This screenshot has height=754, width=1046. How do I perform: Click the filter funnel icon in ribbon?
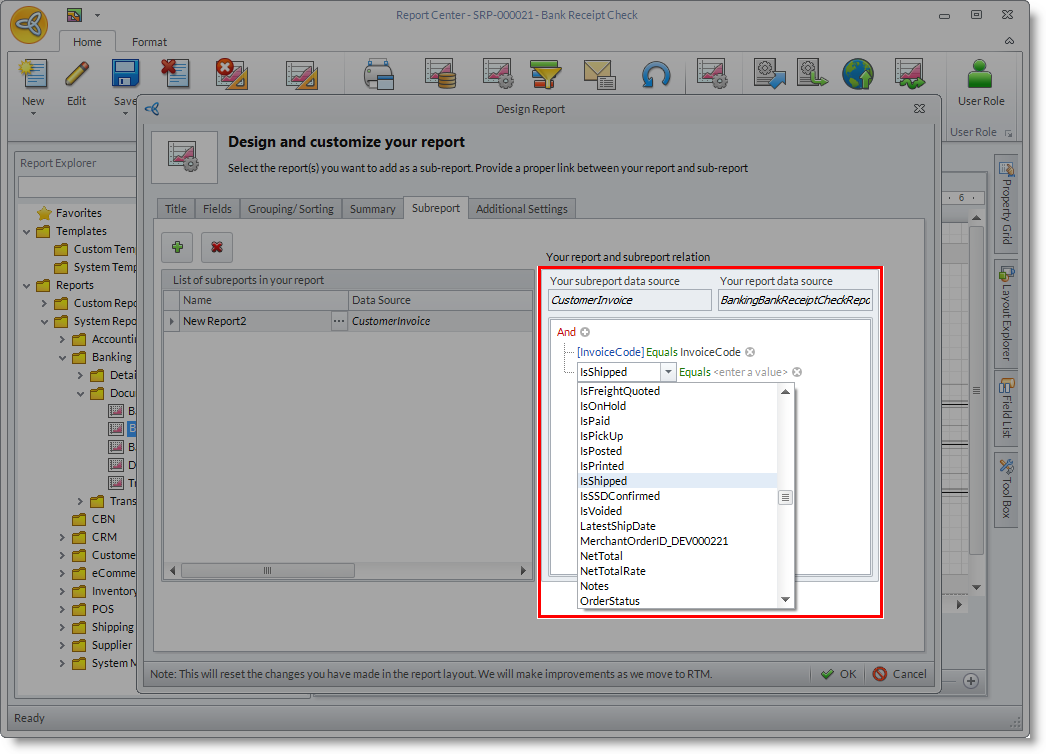545,75
